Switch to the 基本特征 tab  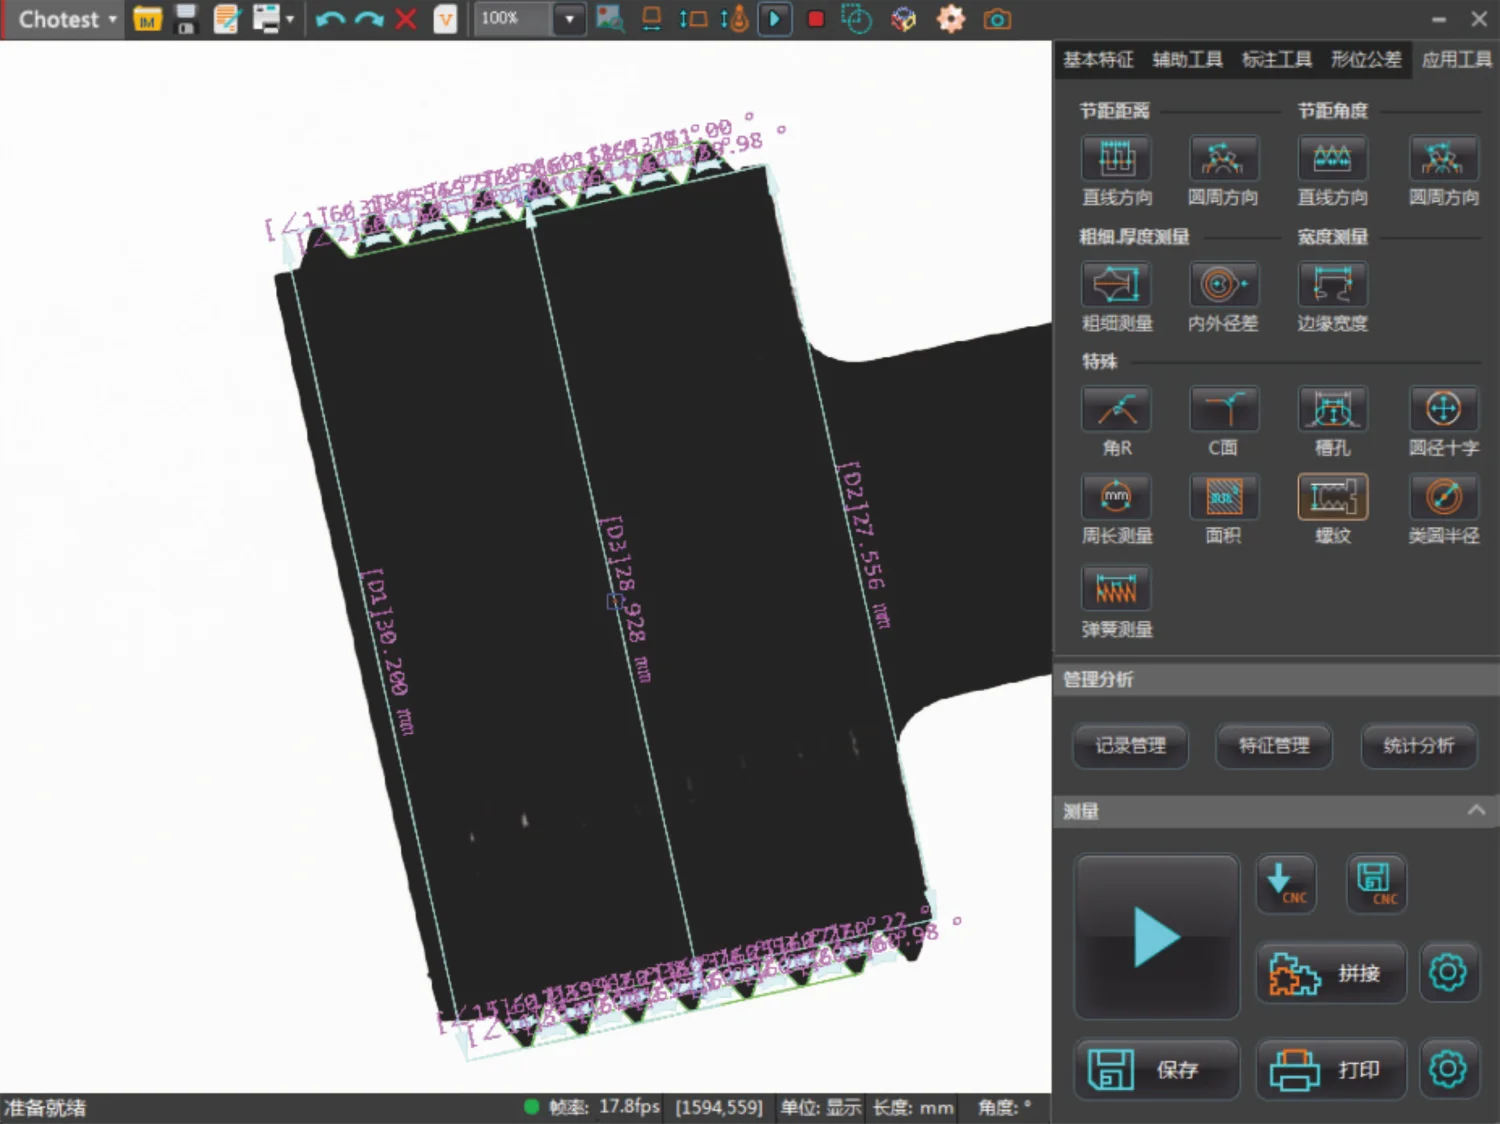coord(1098,60)
